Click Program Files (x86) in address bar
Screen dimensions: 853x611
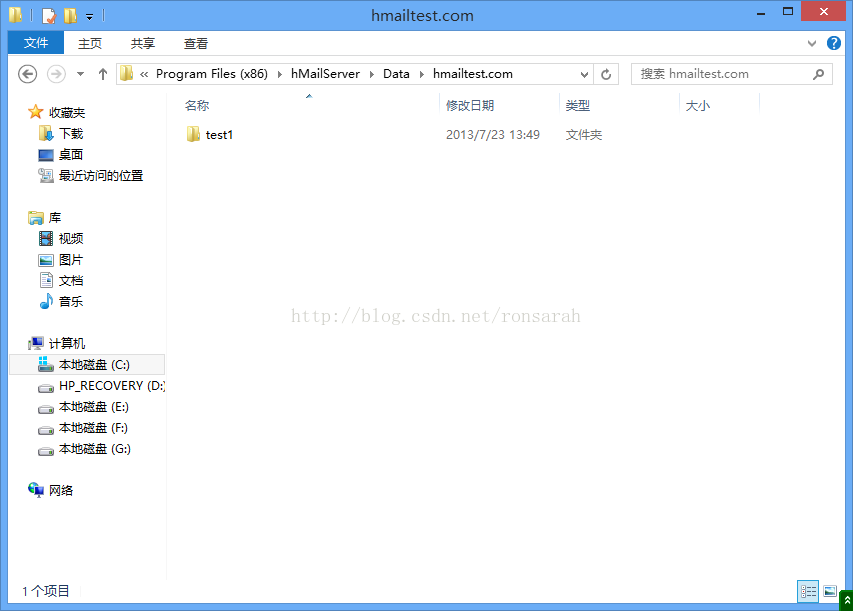(212, 74)
